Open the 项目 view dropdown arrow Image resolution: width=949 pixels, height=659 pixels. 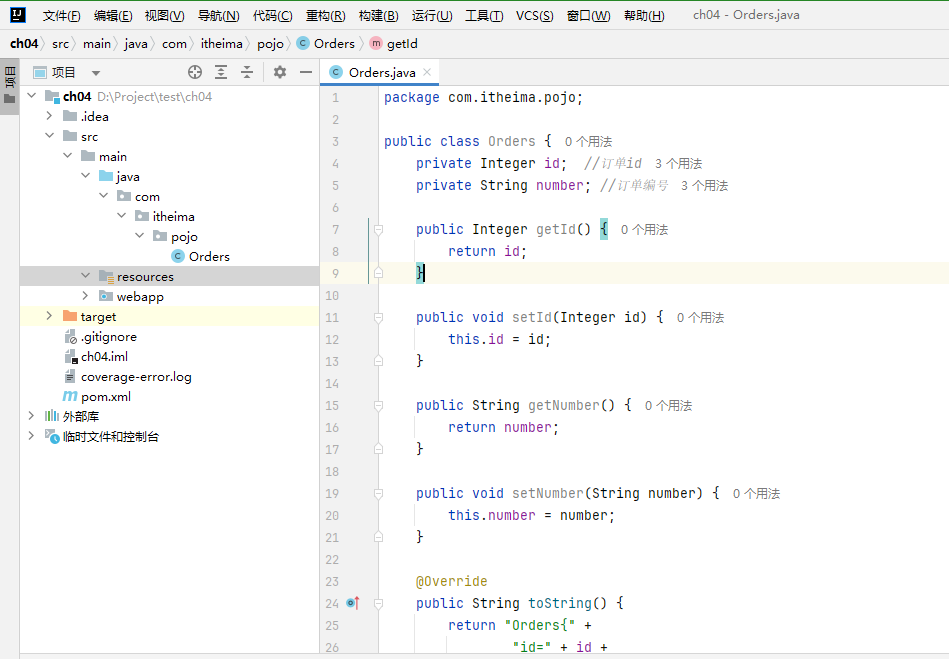(96, 73)
